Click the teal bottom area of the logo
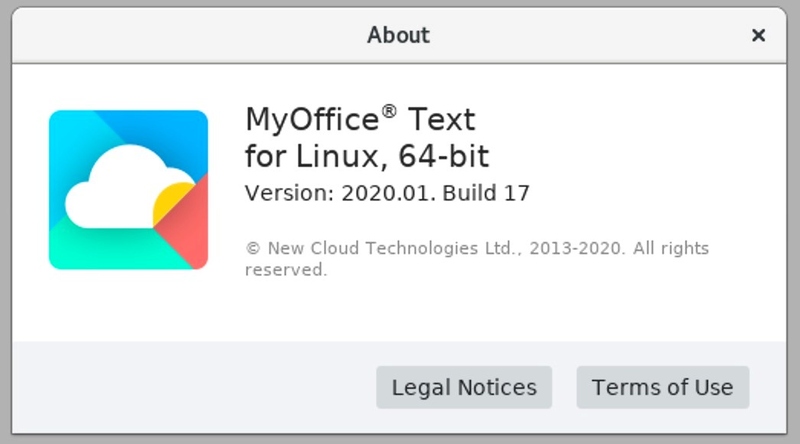Screen dimensions: 800x444 click(100, 250)
